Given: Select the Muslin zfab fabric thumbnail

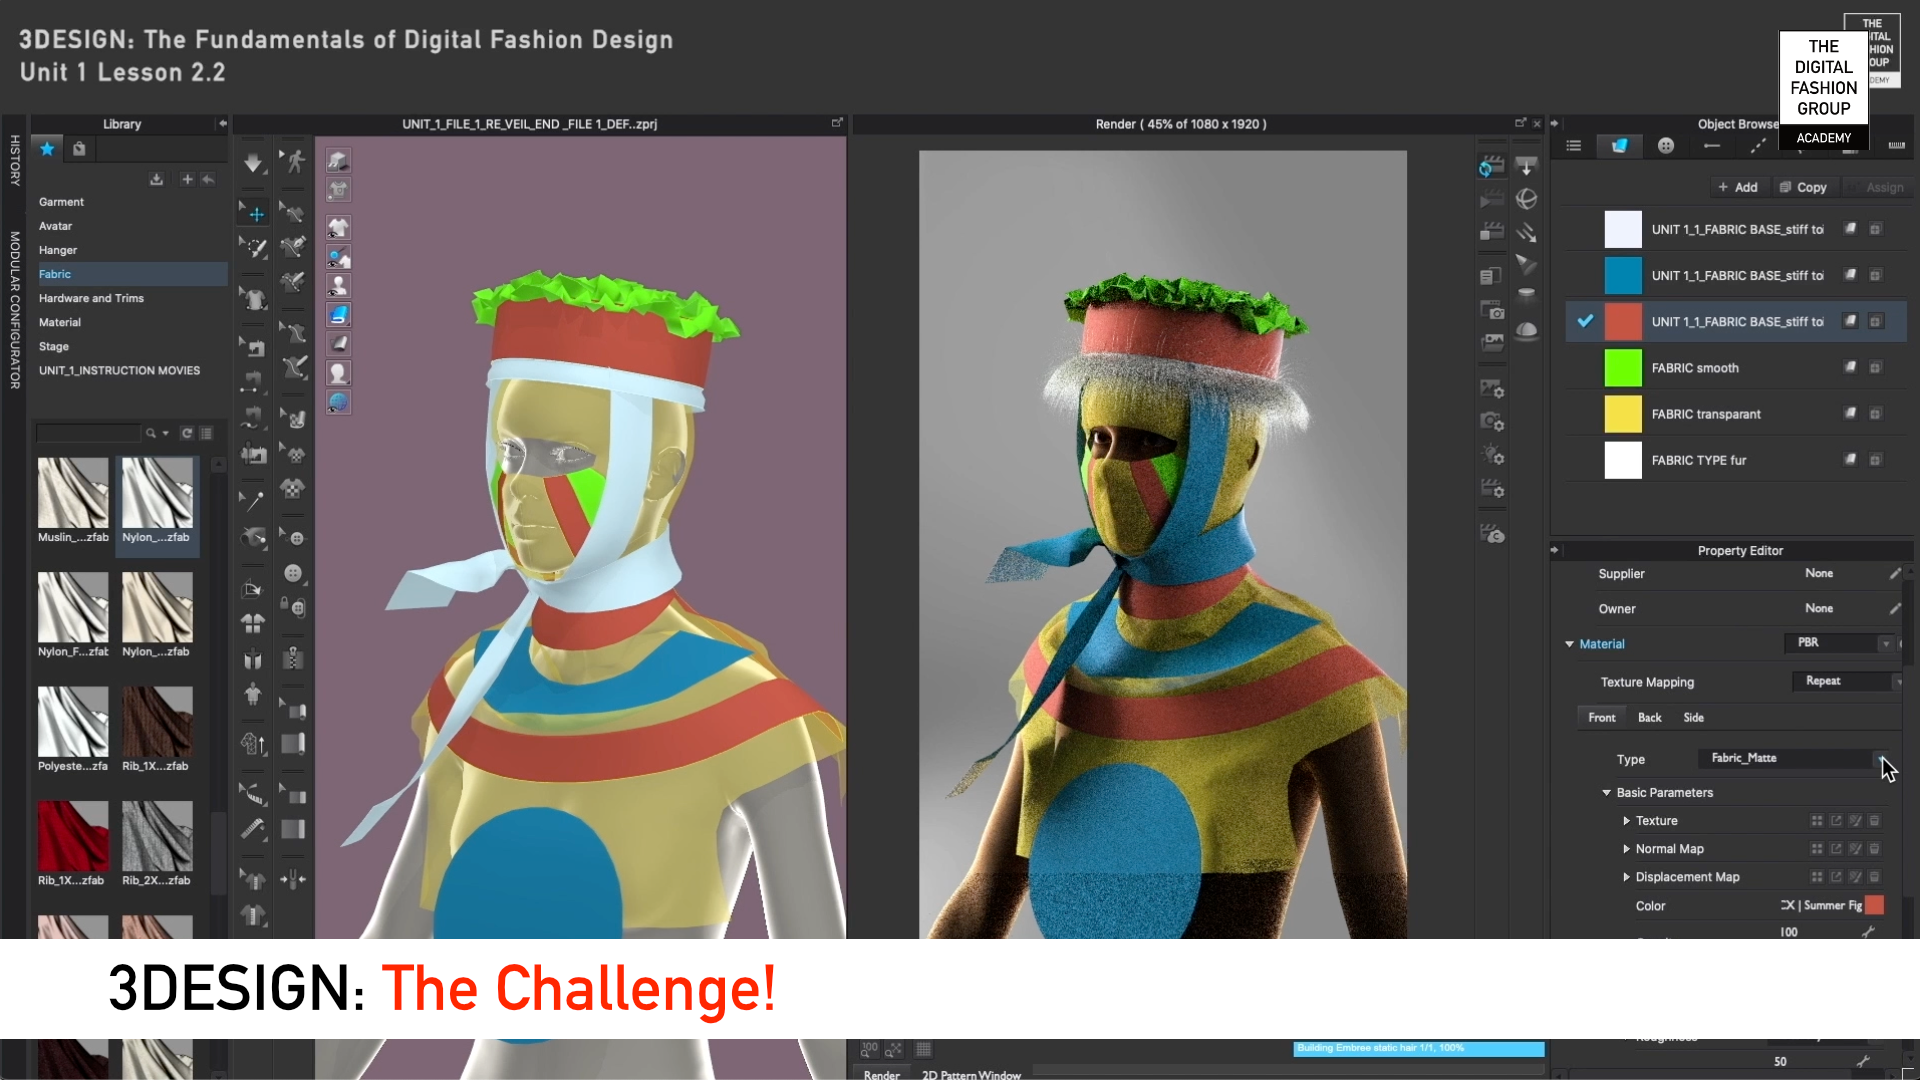Looking at the screenshot, I should (73, 493).
